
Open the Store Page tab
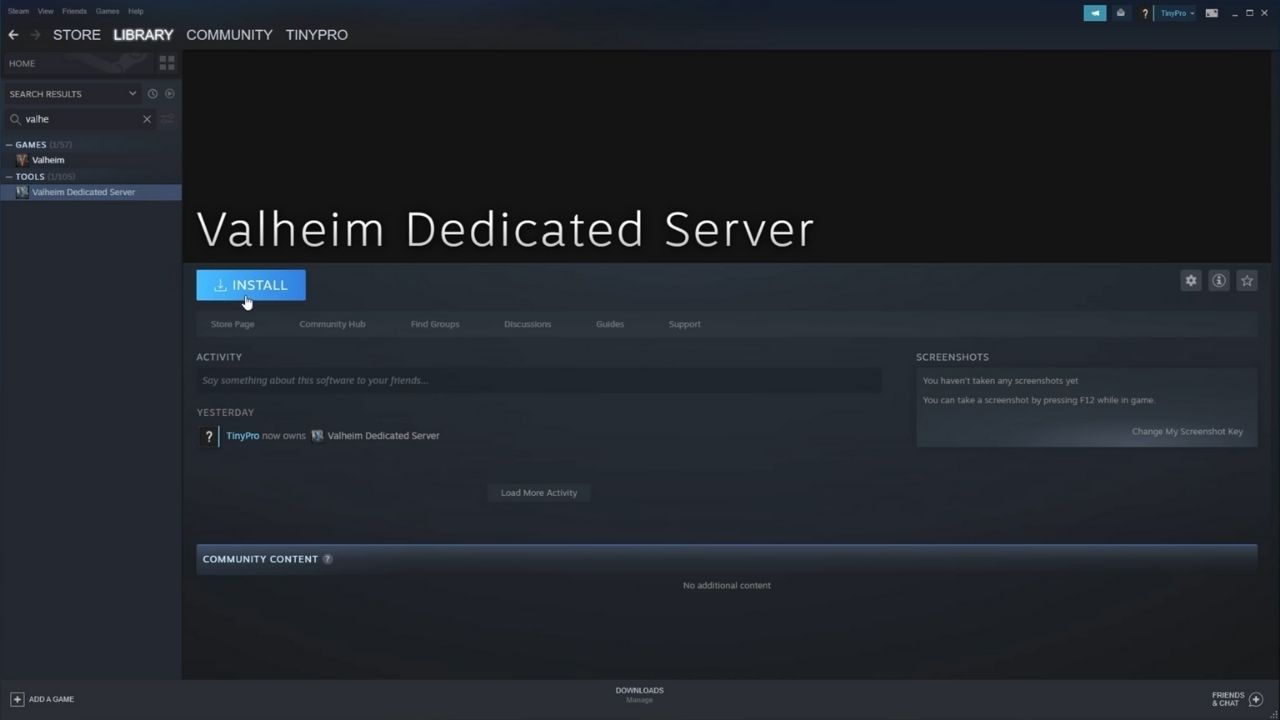click(x=232, y=323)
